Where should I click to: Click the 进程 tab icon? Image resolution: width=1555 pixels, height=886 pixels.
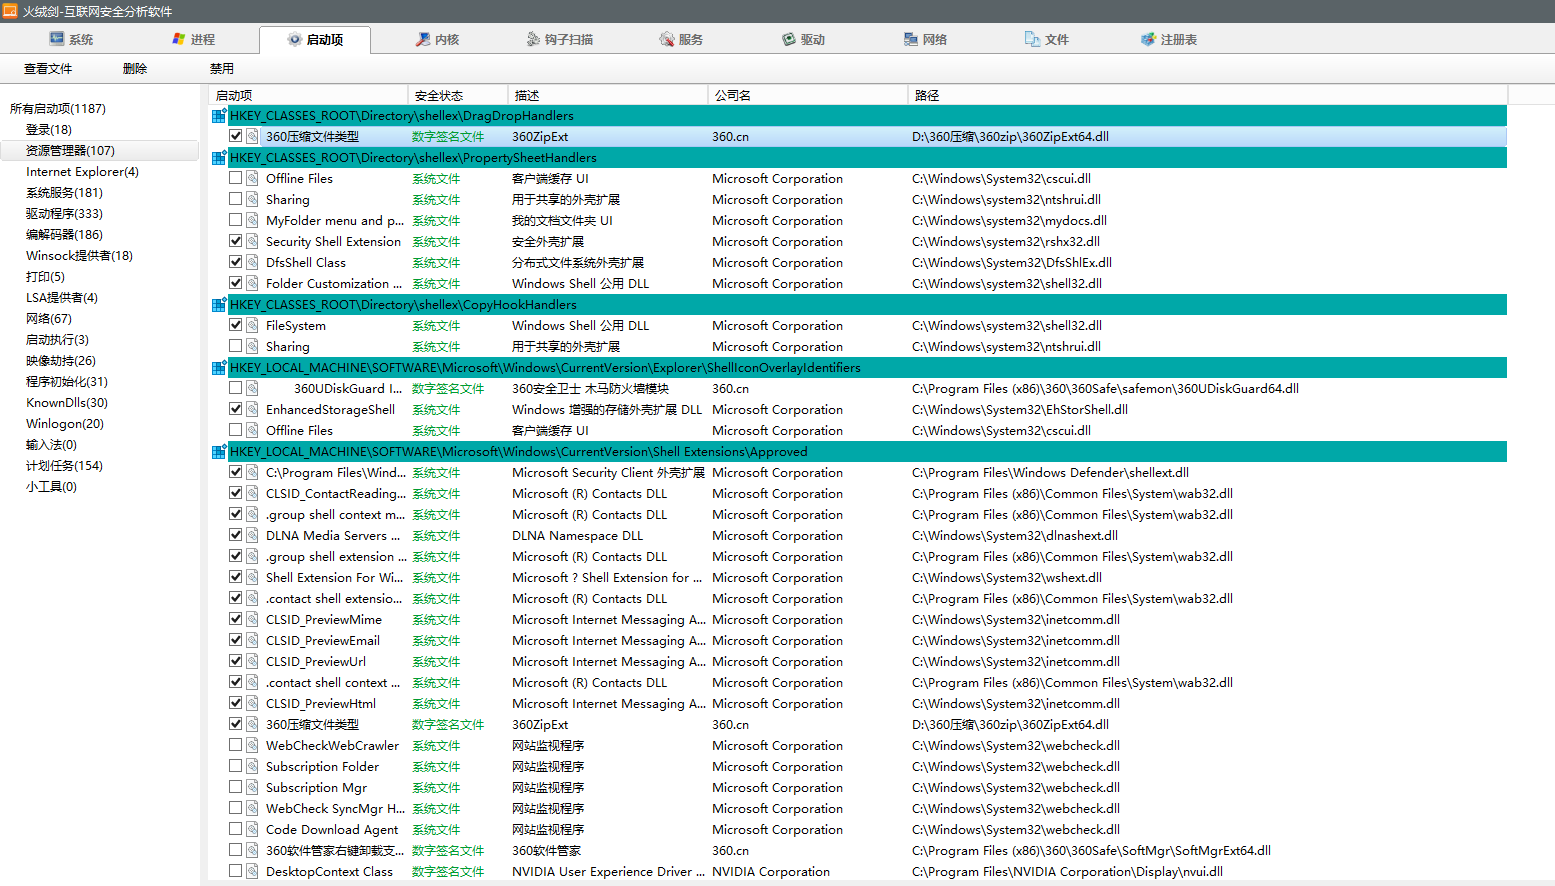179,39
